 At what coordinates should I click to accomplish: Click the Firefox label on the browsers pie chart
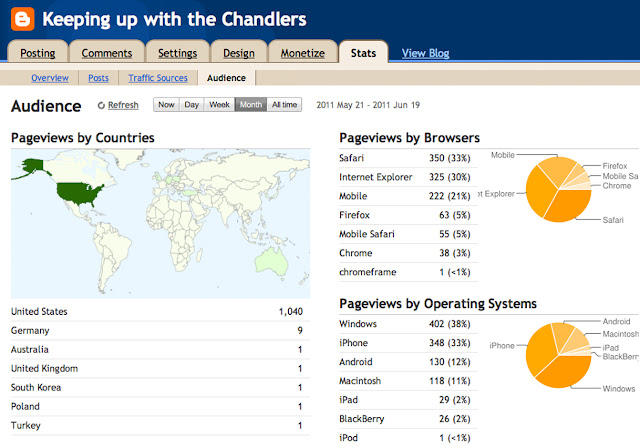(x=615, y=166)
